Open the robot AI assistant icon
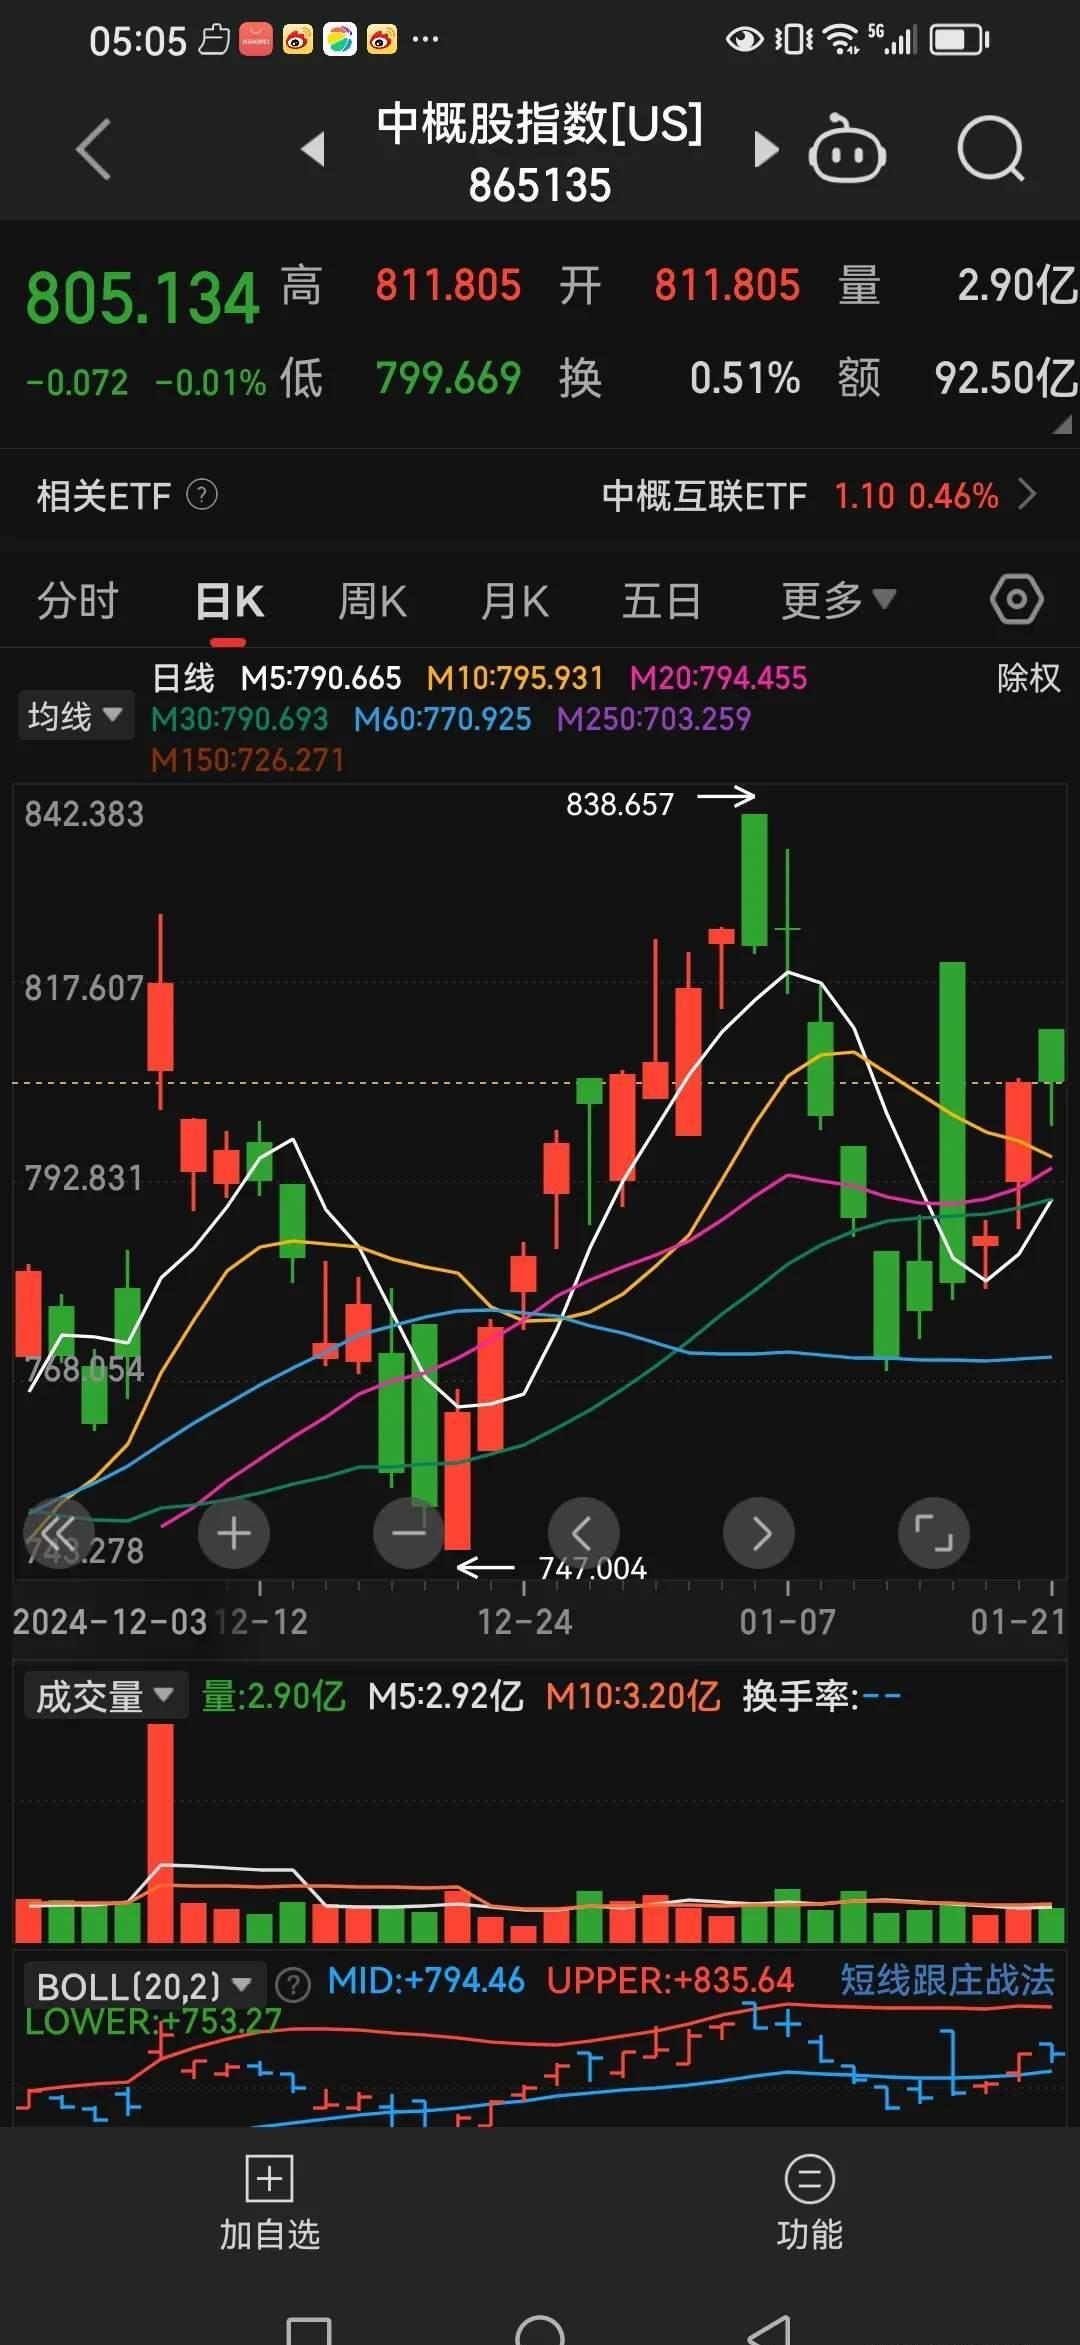1080x2345 pixels. tap(846, 151)
